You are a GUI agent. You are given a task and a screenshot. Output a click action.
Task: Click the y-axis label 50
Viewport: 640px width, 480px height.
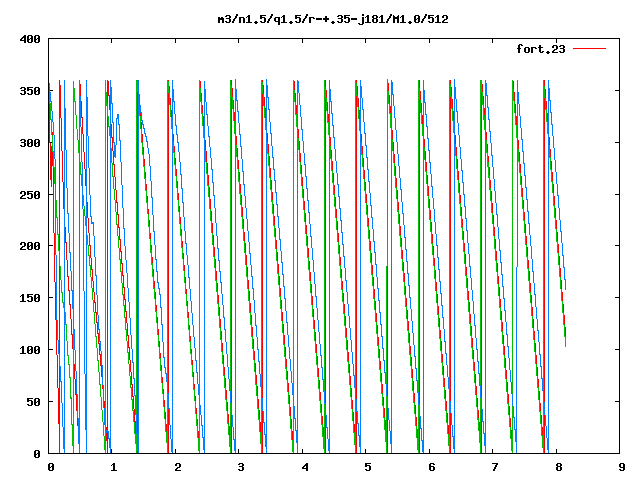[x=33, y=402]
